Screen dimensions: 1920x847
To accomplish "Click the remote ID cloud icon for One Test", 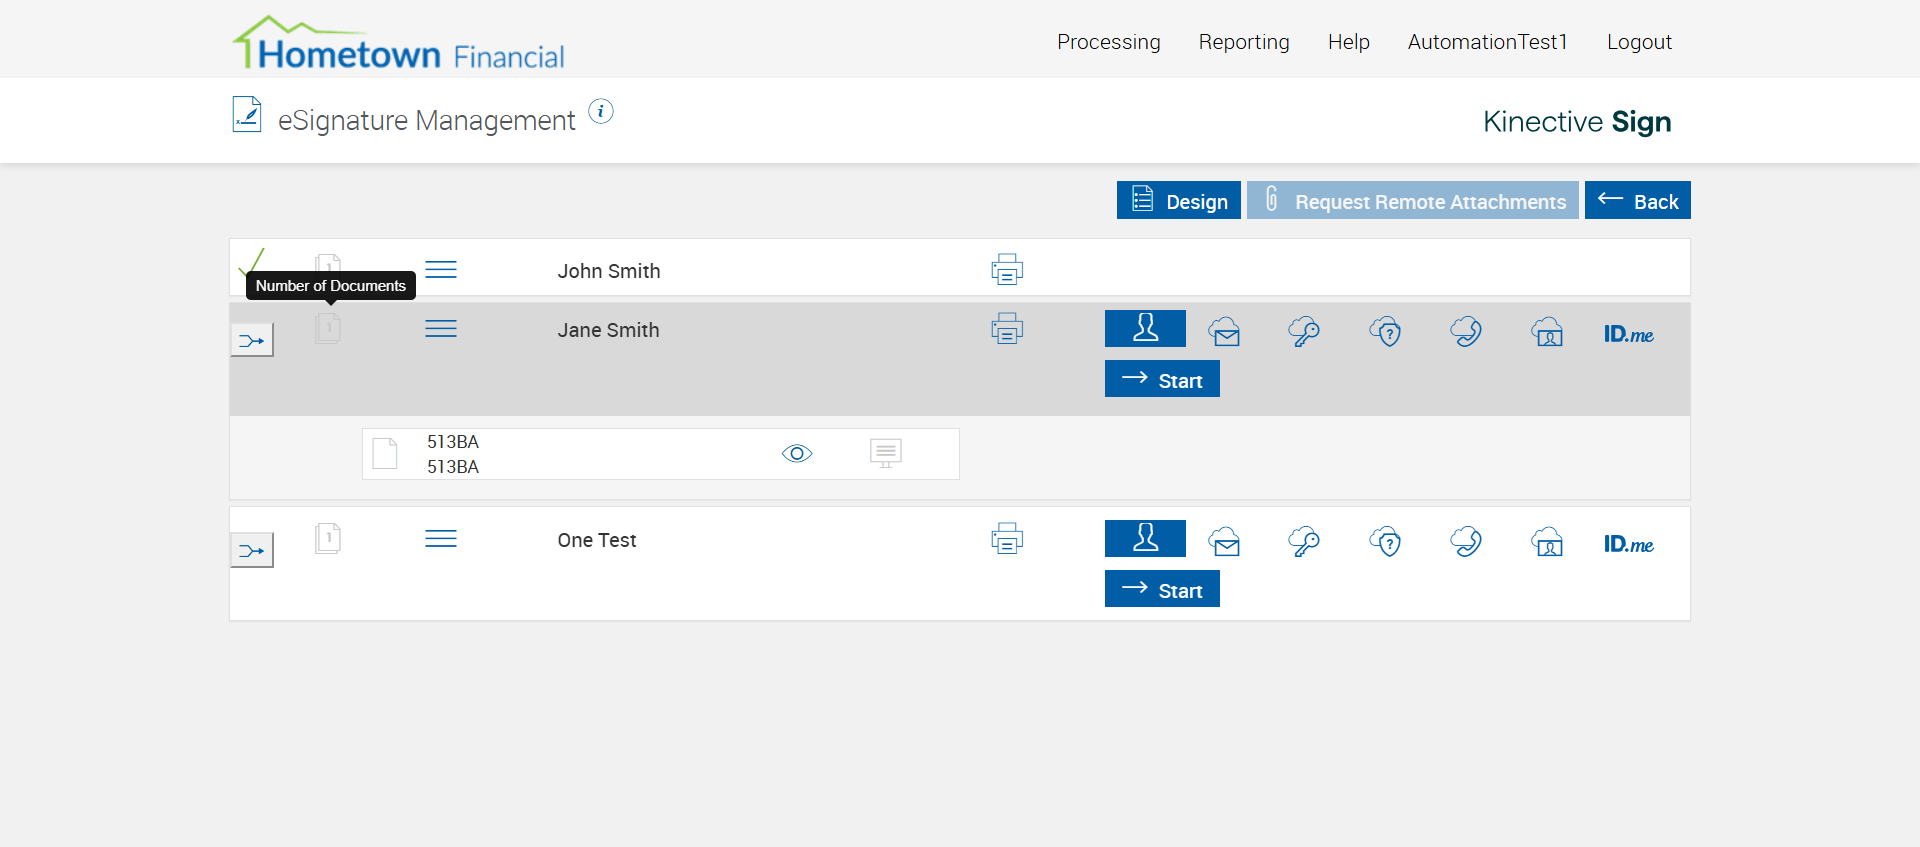I will click(1547, 541).
